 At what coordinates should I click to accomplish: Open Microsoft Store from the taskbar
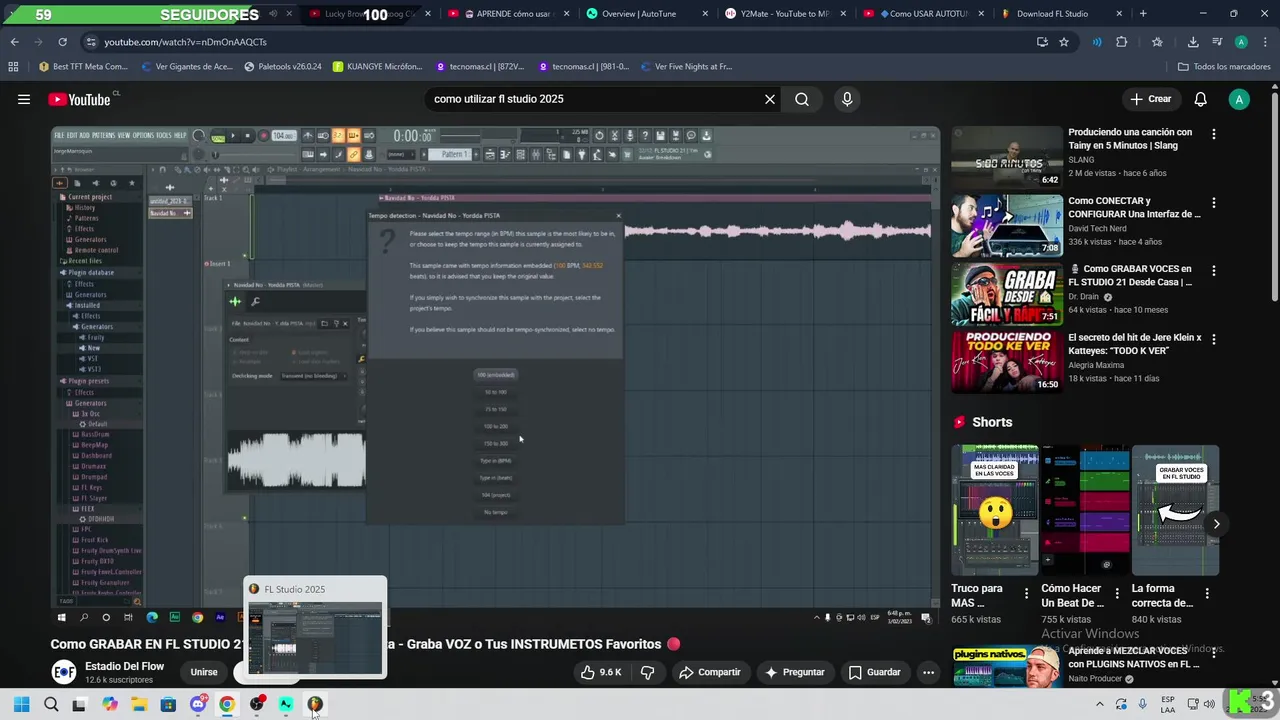point(168,704)
